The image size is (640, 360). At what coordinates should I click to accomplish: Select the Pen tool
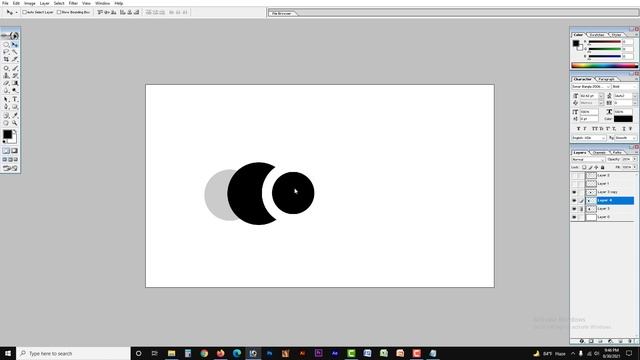pos(6,107)
